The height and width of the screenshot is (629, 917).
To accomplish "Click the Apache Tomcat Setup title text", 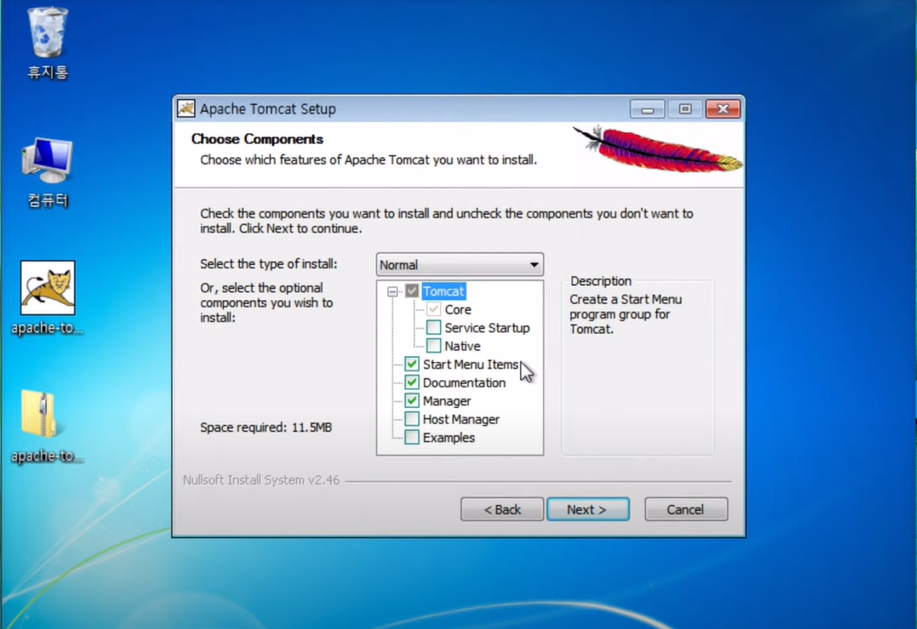I will click(268, 109).
